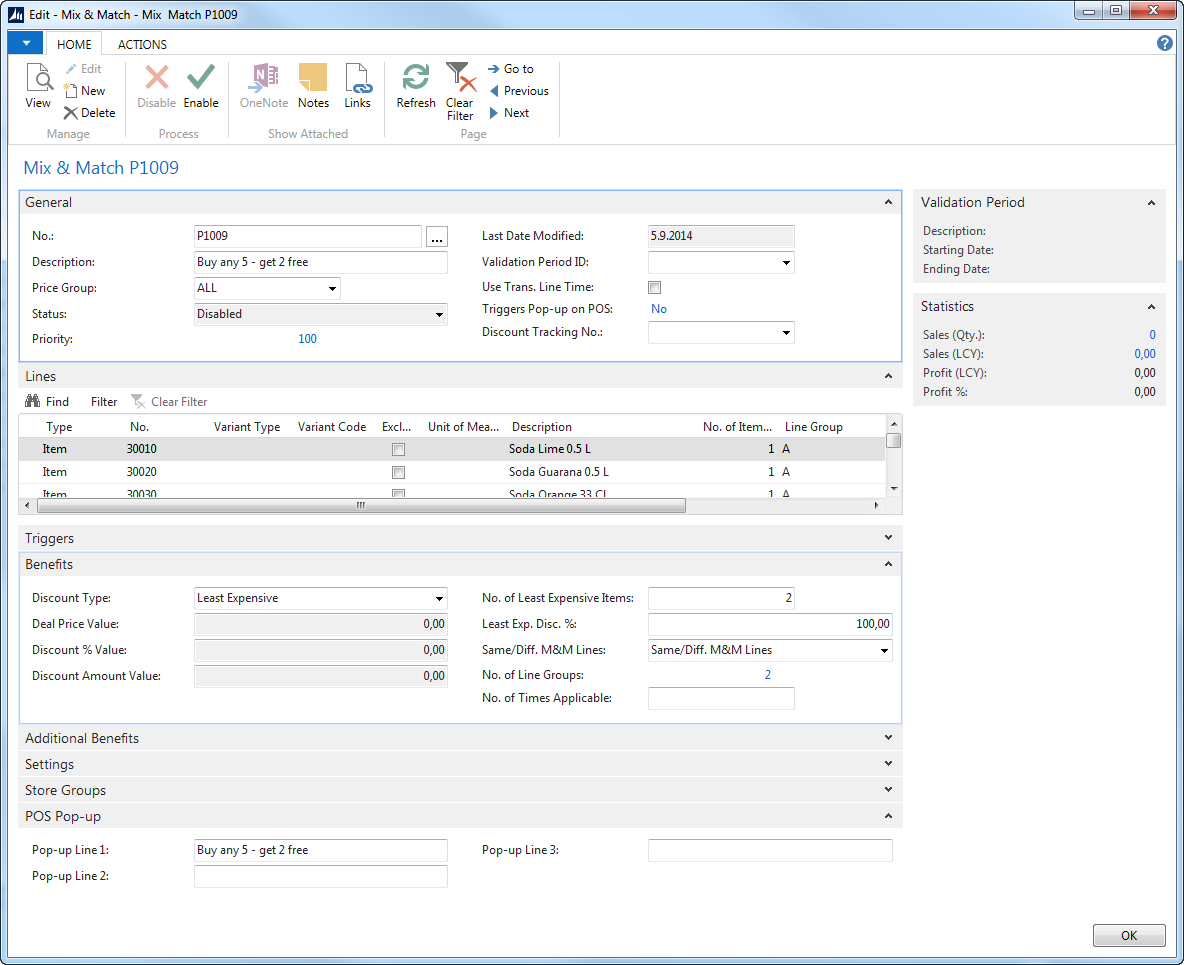Click the OK button
Image resolution: width=1184 pixels, height=965 pixels.
(x=1128, y=936)
